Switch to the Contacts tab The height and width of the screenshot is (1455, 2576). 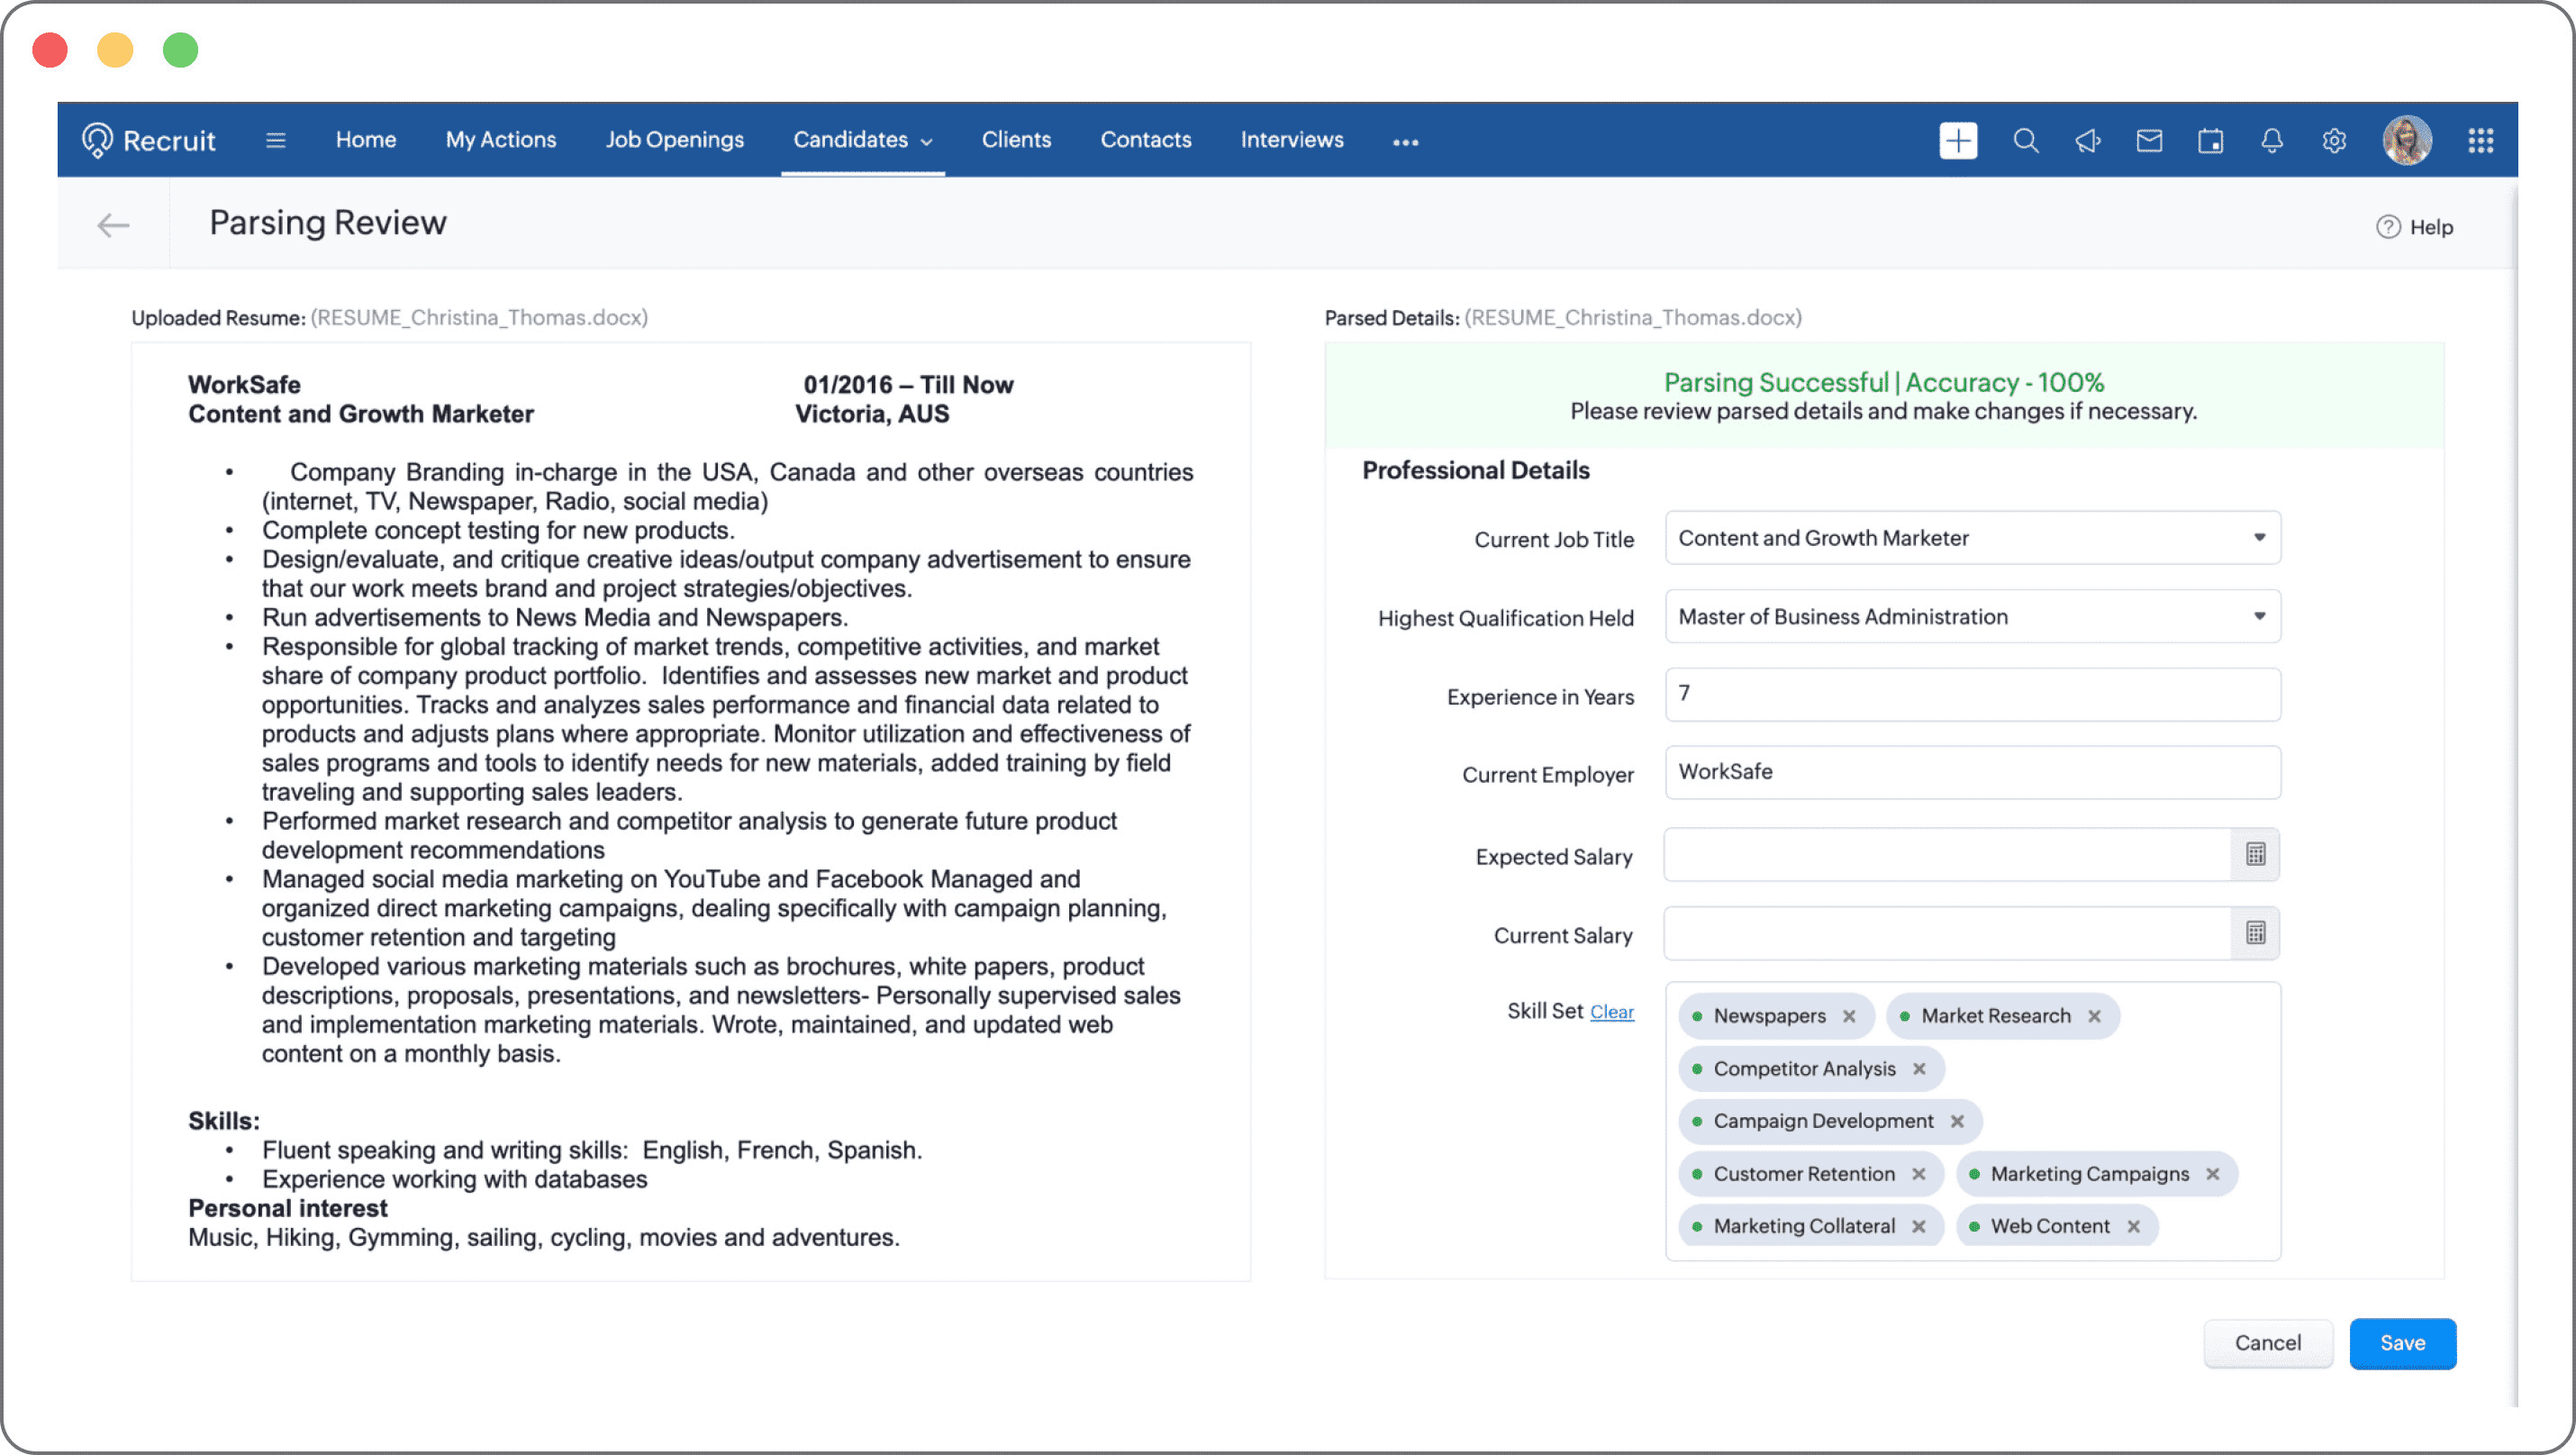(1145, 140)
